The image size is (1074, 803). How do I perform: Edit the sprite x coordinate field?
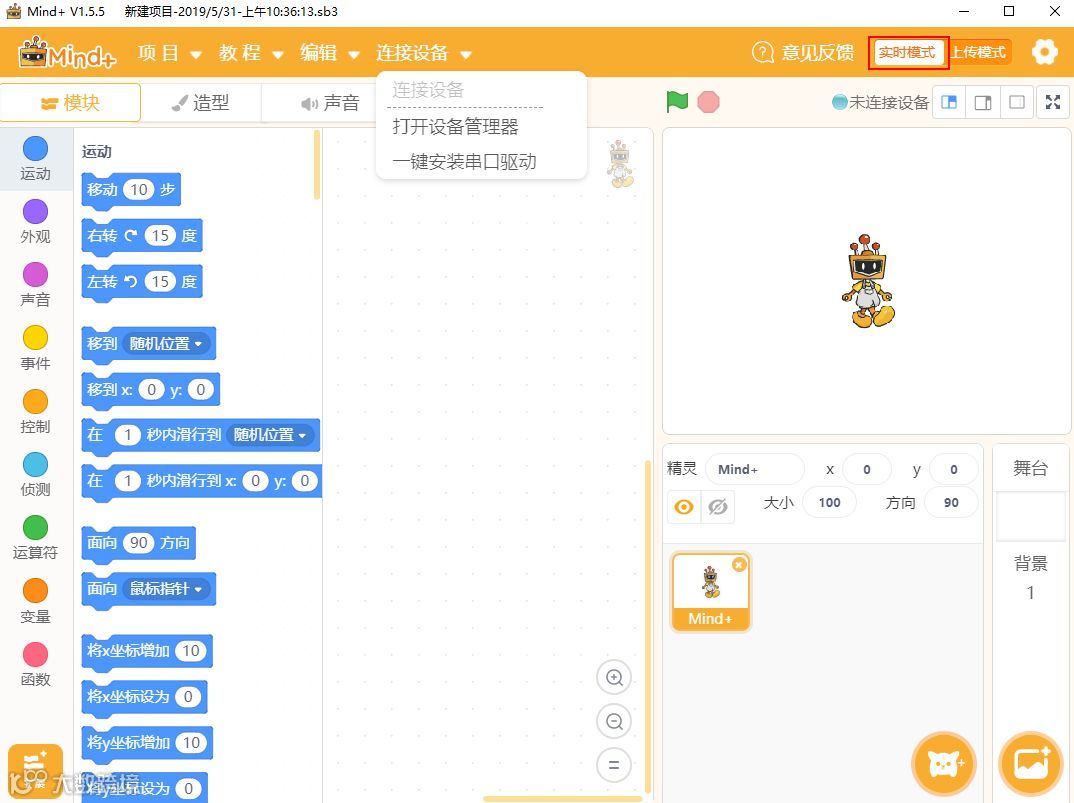(x=866, y=469)
